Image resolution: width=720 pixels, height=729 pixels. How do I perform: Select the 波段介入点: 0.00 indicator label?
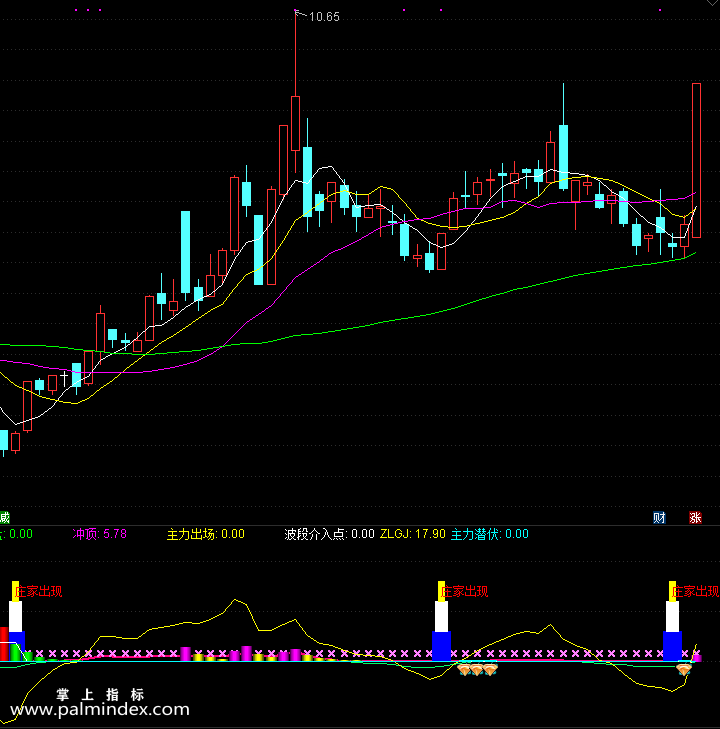(329, 534)
